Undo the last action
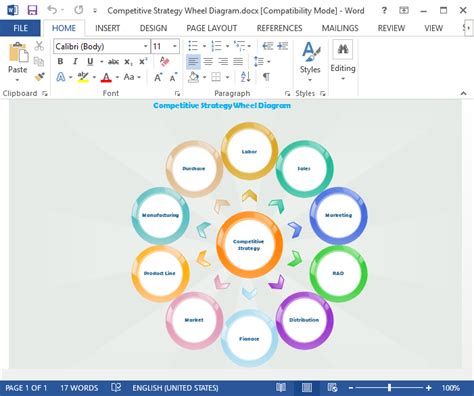This screenshot has height=396, width=474. (52, 10)
